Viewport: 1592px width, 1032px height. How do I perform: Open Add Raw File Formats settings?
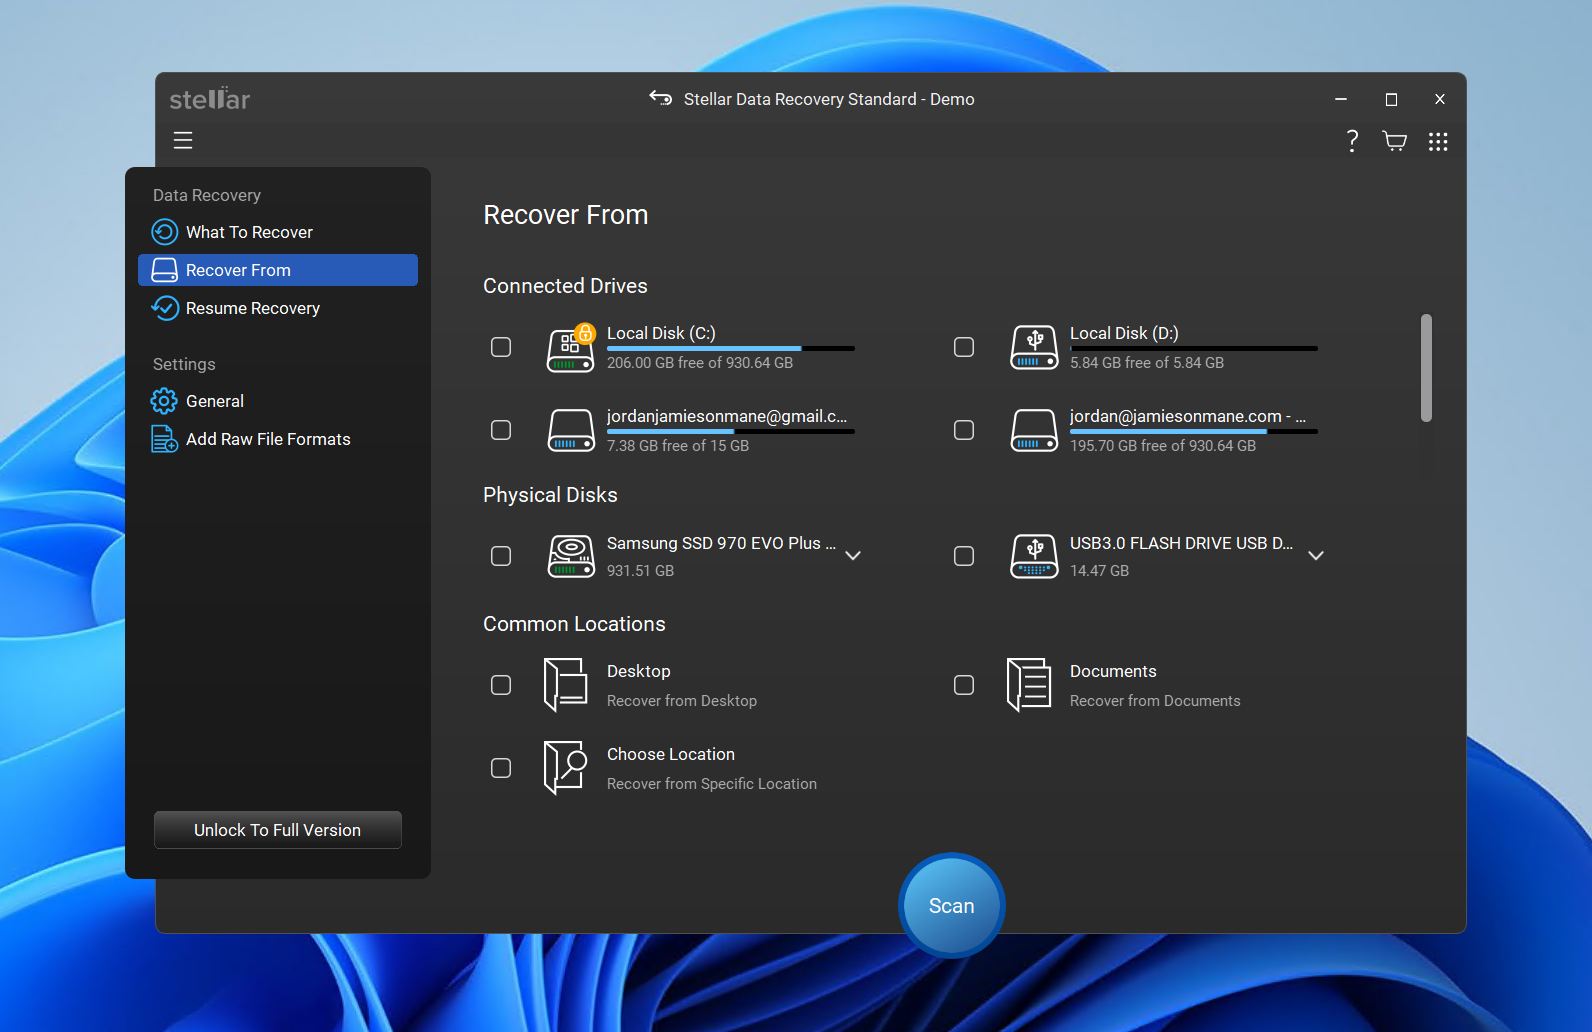tap(268, 439)
